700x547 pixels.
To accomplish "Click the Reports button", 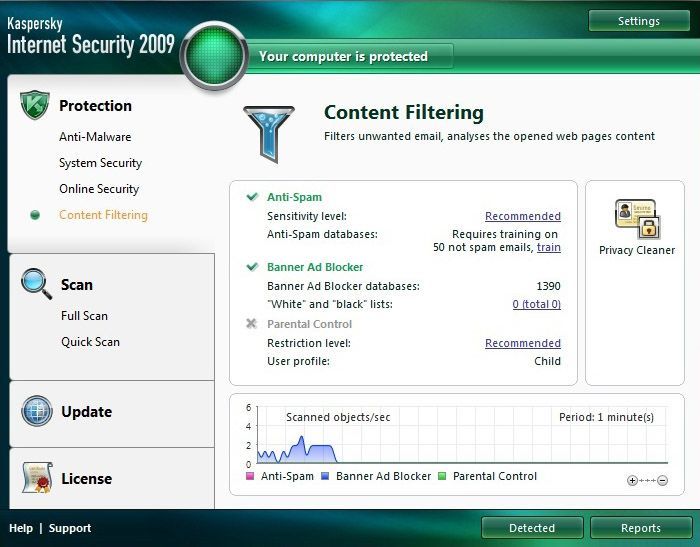I will 641,528.
